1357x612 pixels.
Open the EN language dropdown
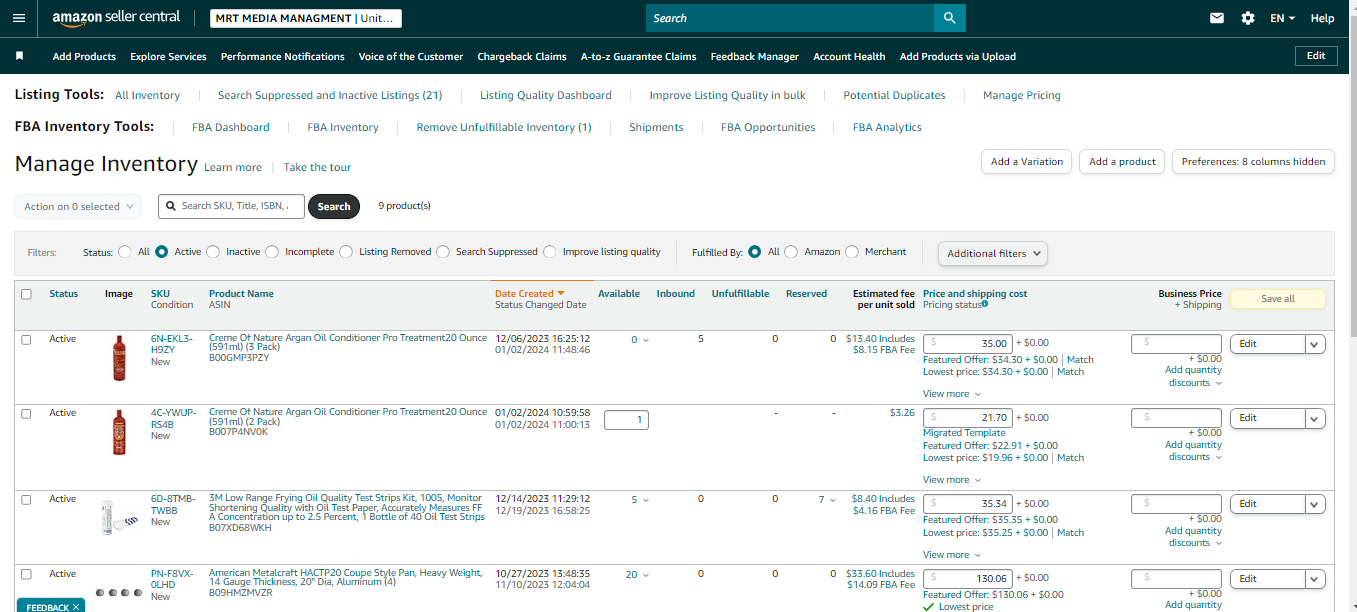point(1282,18)
